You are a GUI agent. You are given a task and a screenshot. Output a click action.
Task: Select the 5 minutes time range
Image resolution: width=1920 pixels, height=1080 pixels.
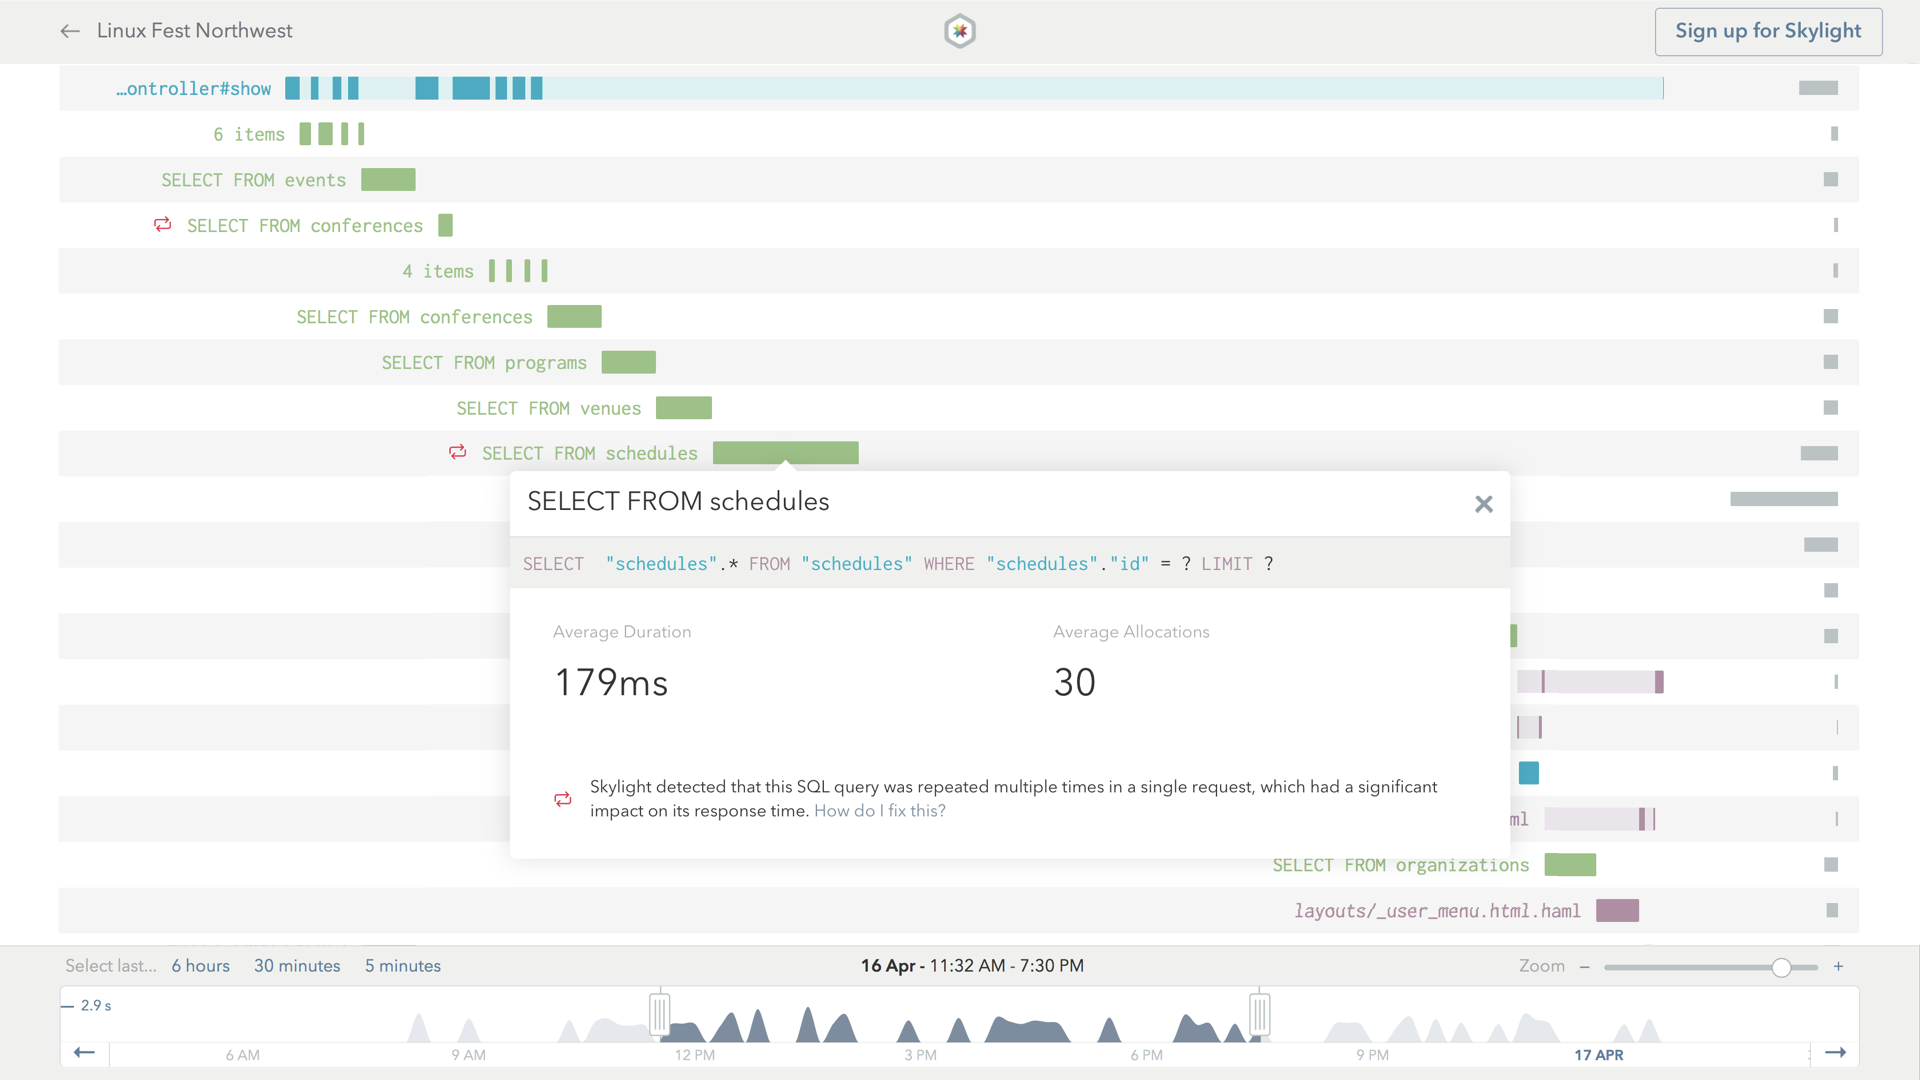pyautogui.click(x=402, y=965)
